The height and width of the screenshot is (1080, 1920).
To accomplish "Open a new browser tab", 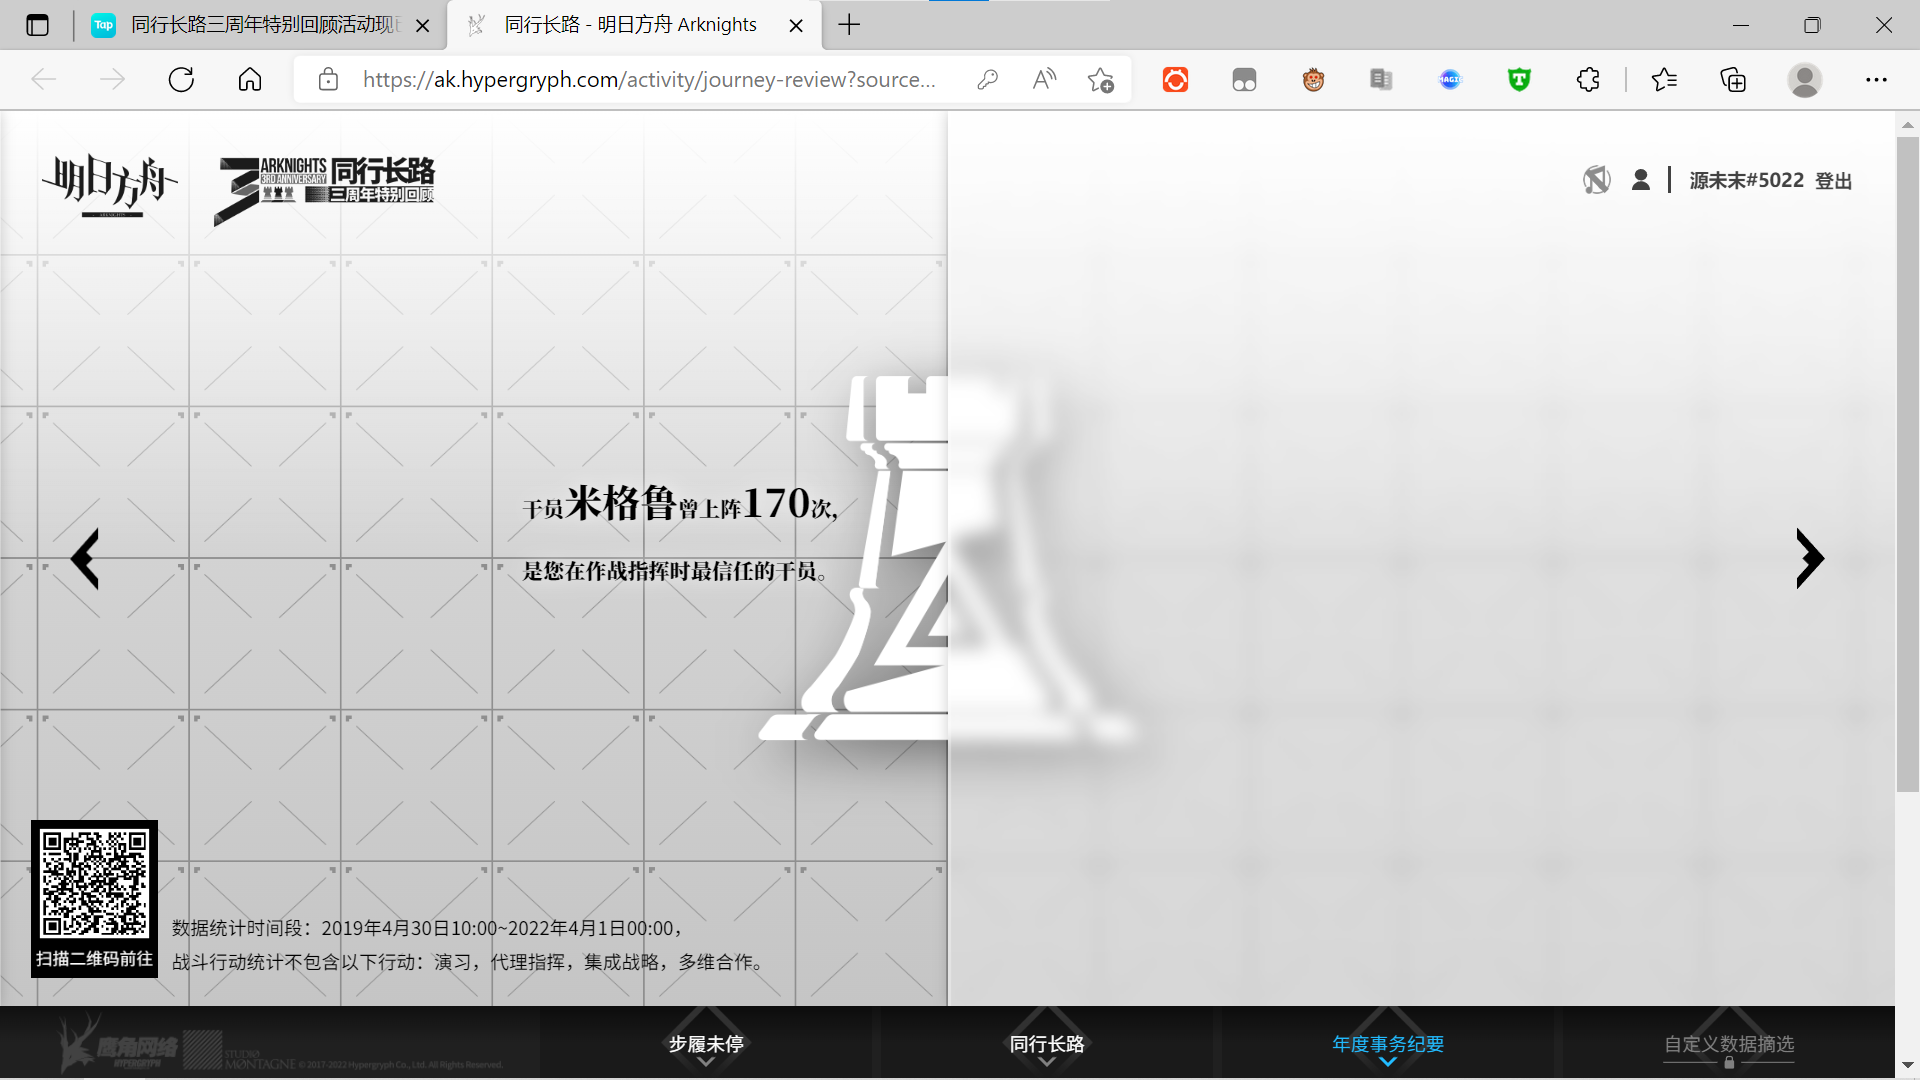I will pos(849,25).
